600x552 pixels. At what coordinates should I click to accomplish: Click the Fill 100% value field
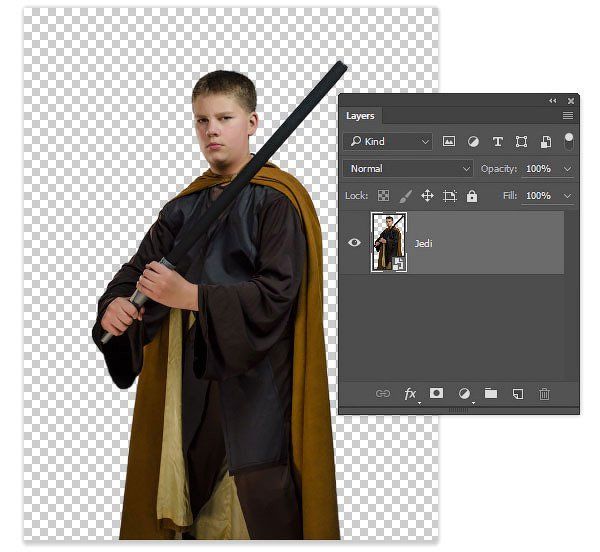tap(539, 196)
